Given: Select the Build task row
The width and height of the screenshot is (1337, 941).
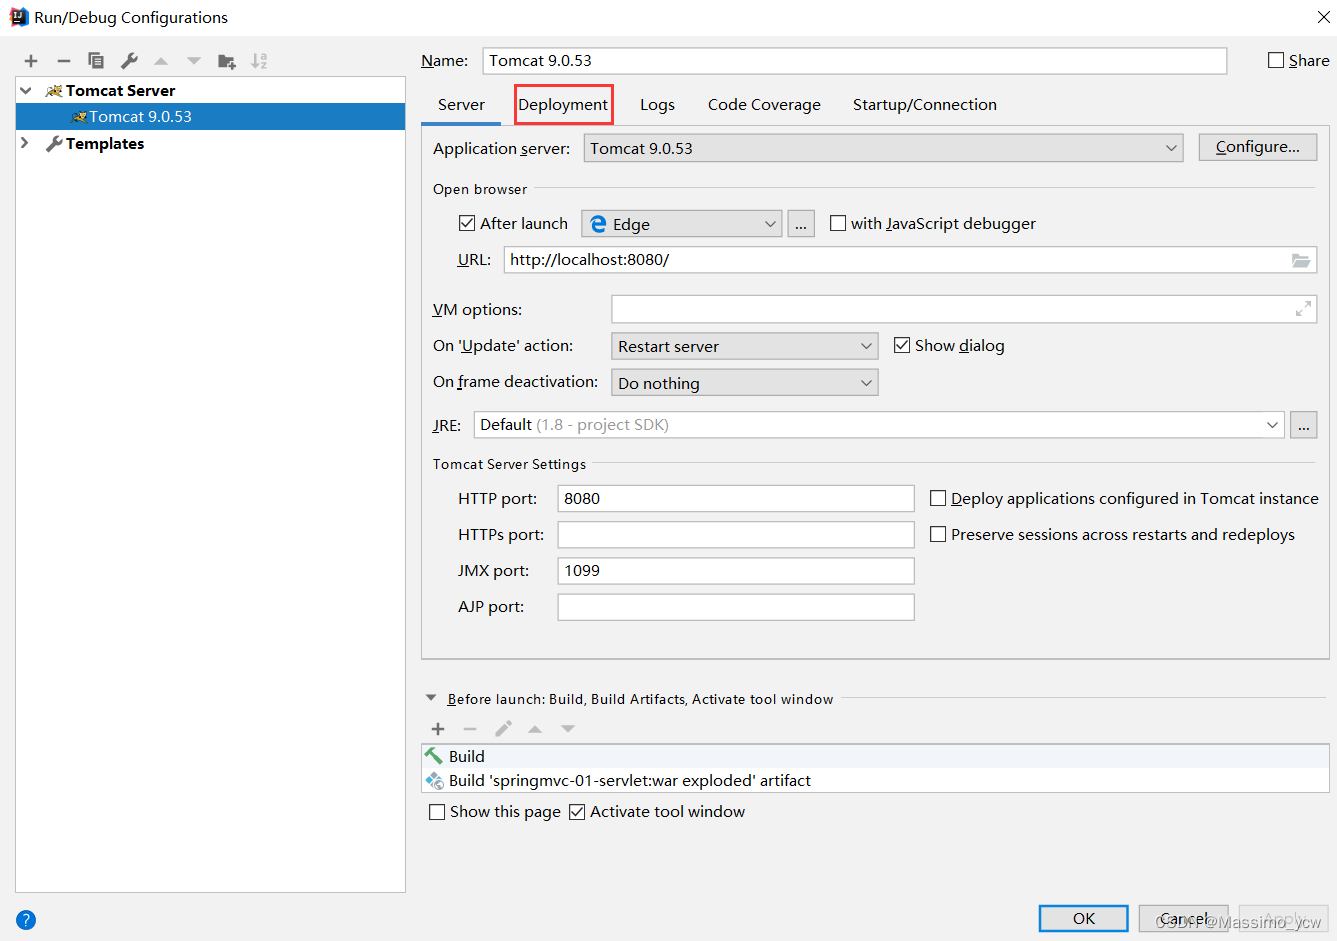Looking at the screenshot, I should tap(875, 756).
